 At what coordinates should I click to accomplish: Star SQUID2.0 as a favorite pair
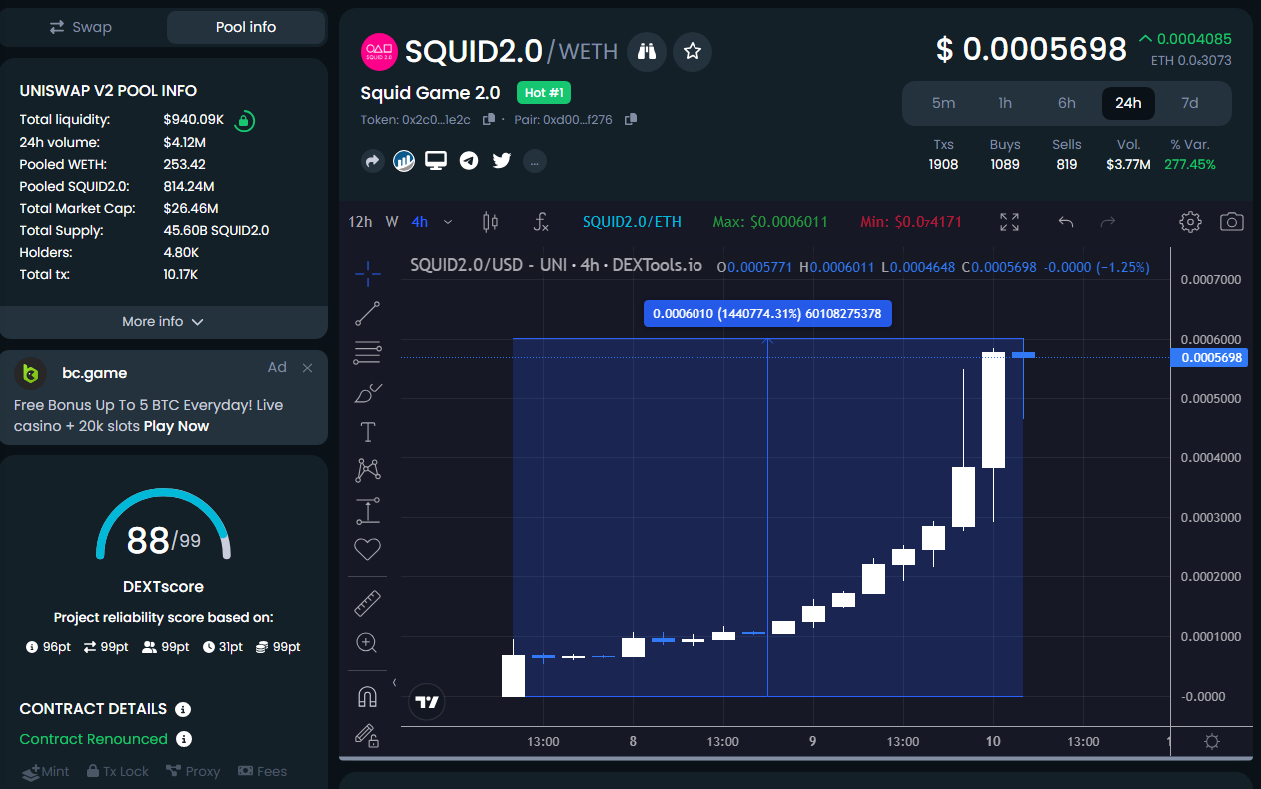click(691, 52)
